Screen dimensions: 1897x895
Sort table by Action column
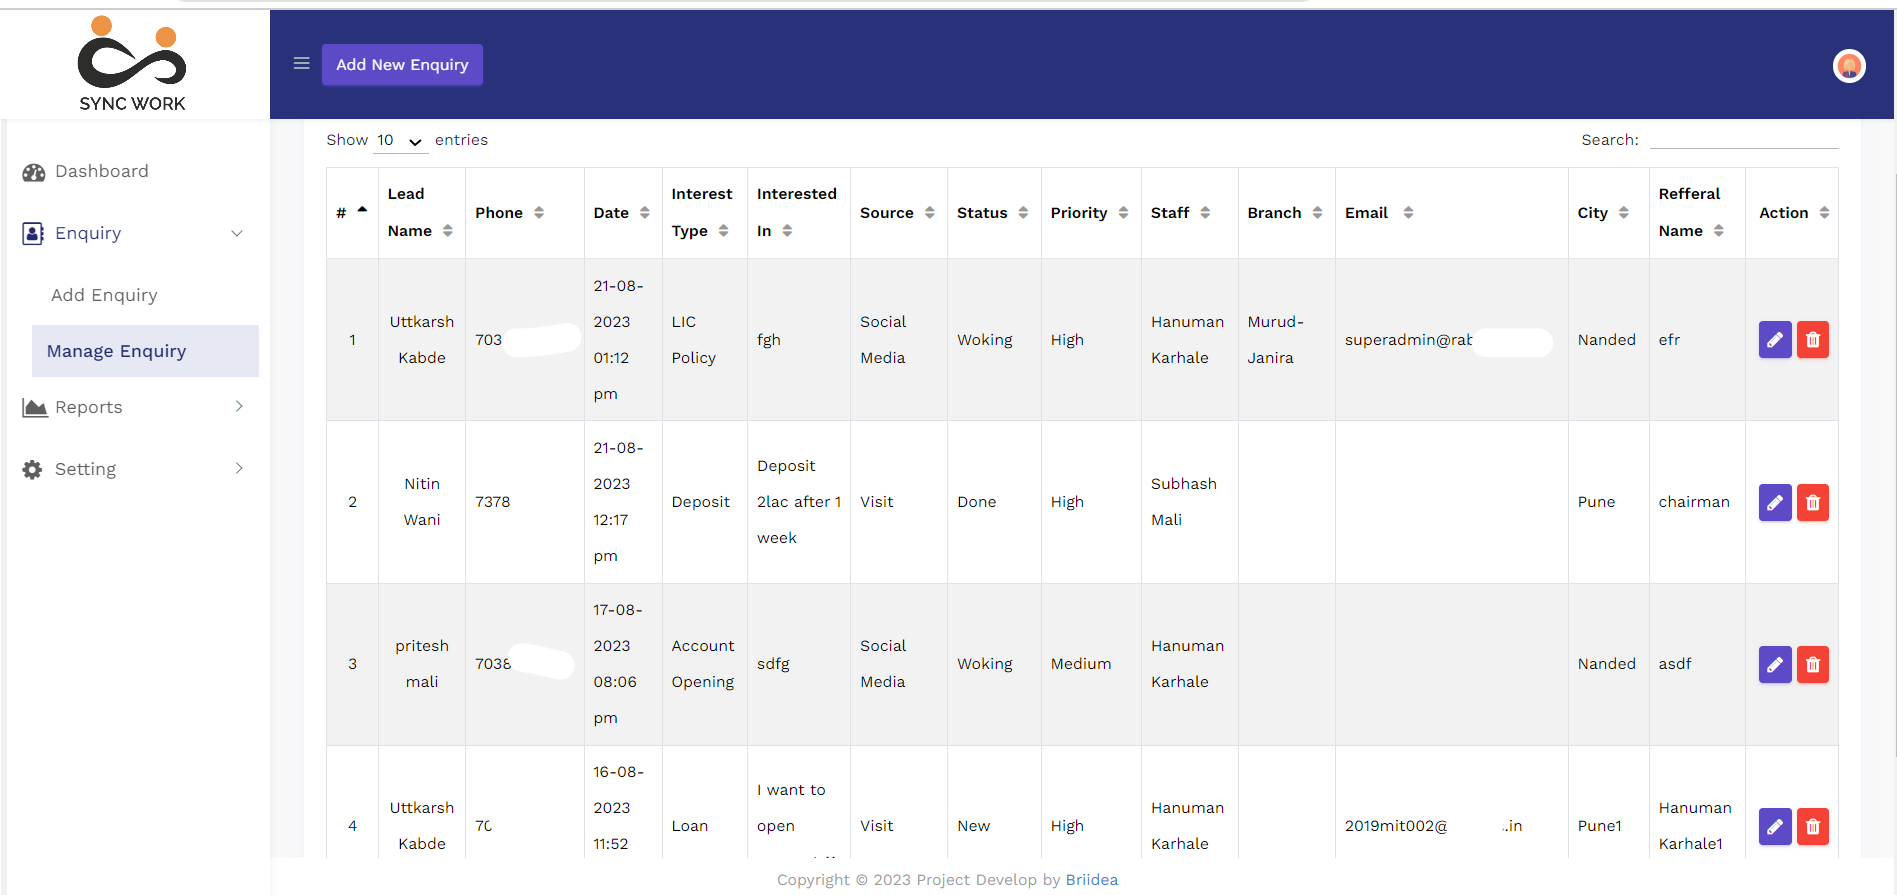[x=1791, y=212]
